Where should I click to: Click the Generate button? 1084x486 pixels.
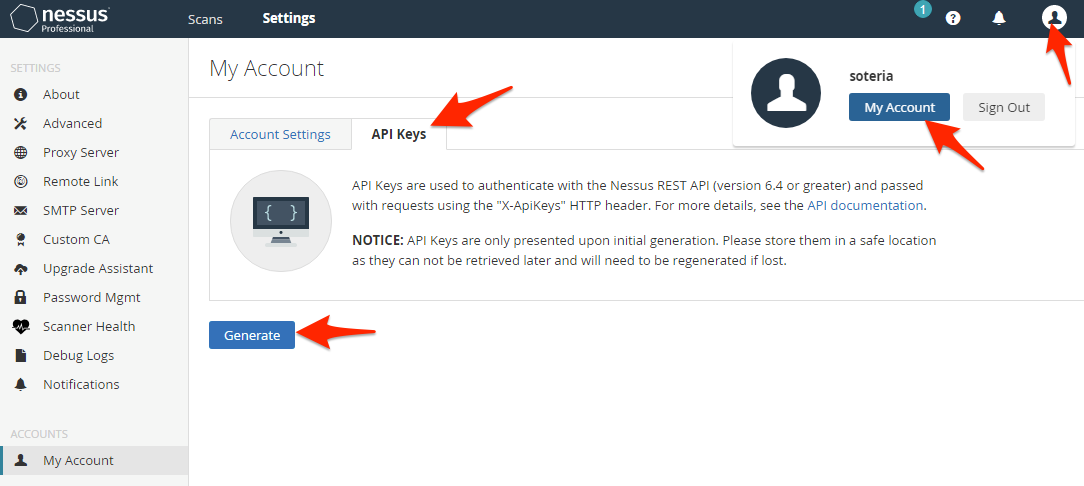point(252,335)
